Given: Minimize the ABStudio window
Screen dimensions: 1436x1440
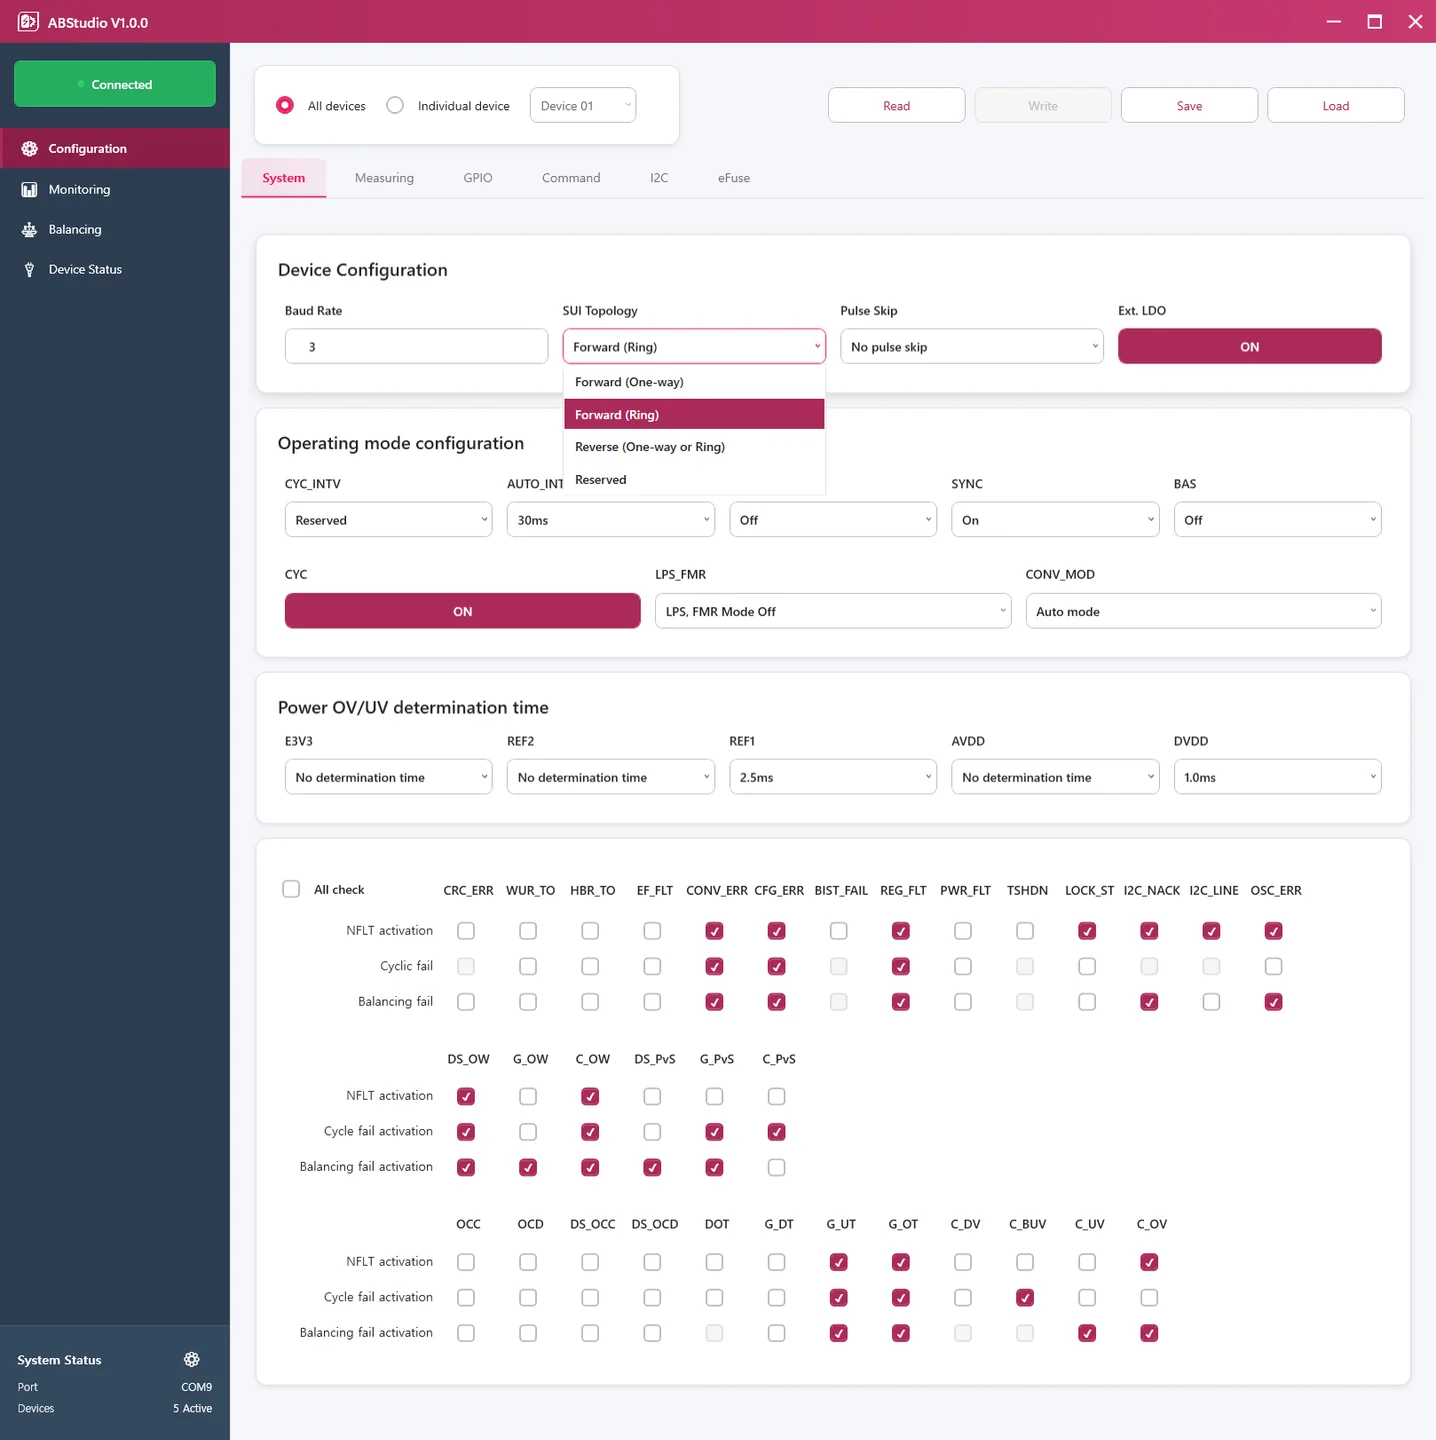Looking at the screenshot, I should 1333,22.
